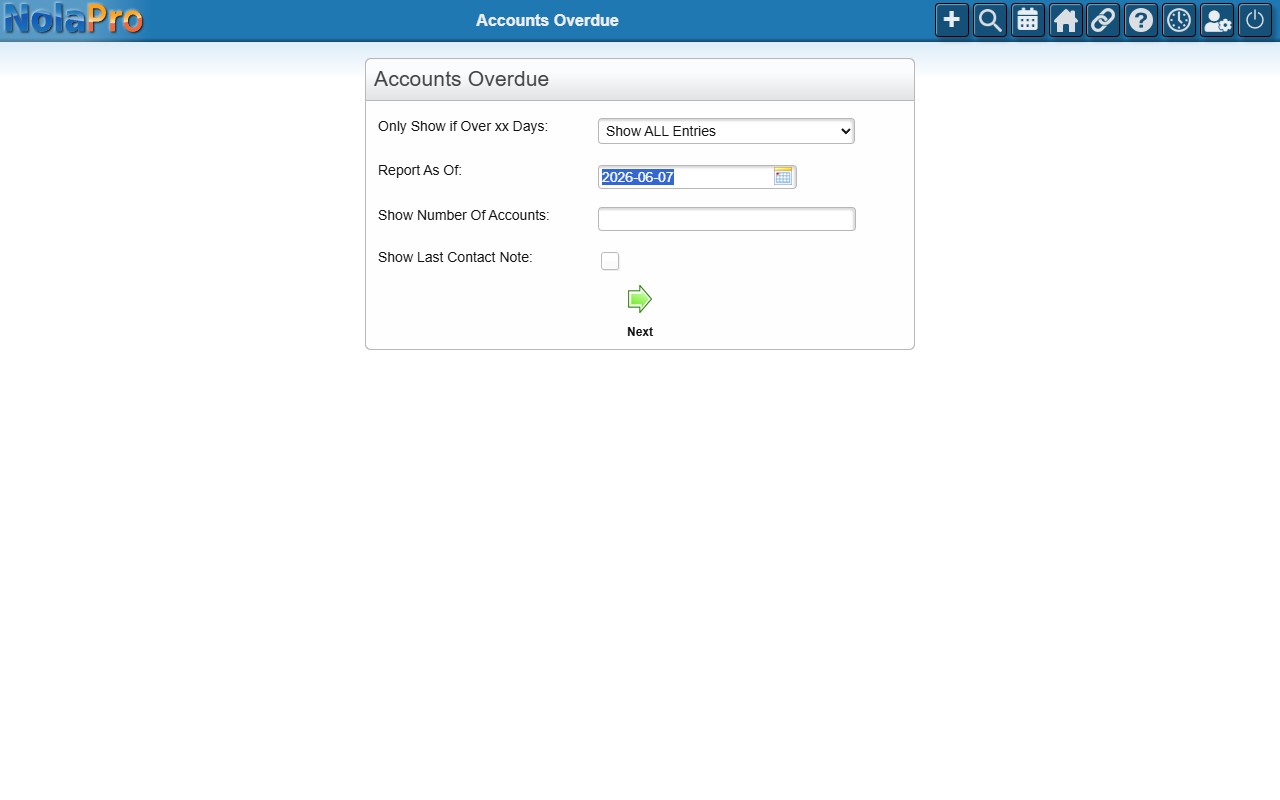Click the Only Show if Over xx Days label
The height and width of the screenshot is (800, 1280).
tap(463, 127)
